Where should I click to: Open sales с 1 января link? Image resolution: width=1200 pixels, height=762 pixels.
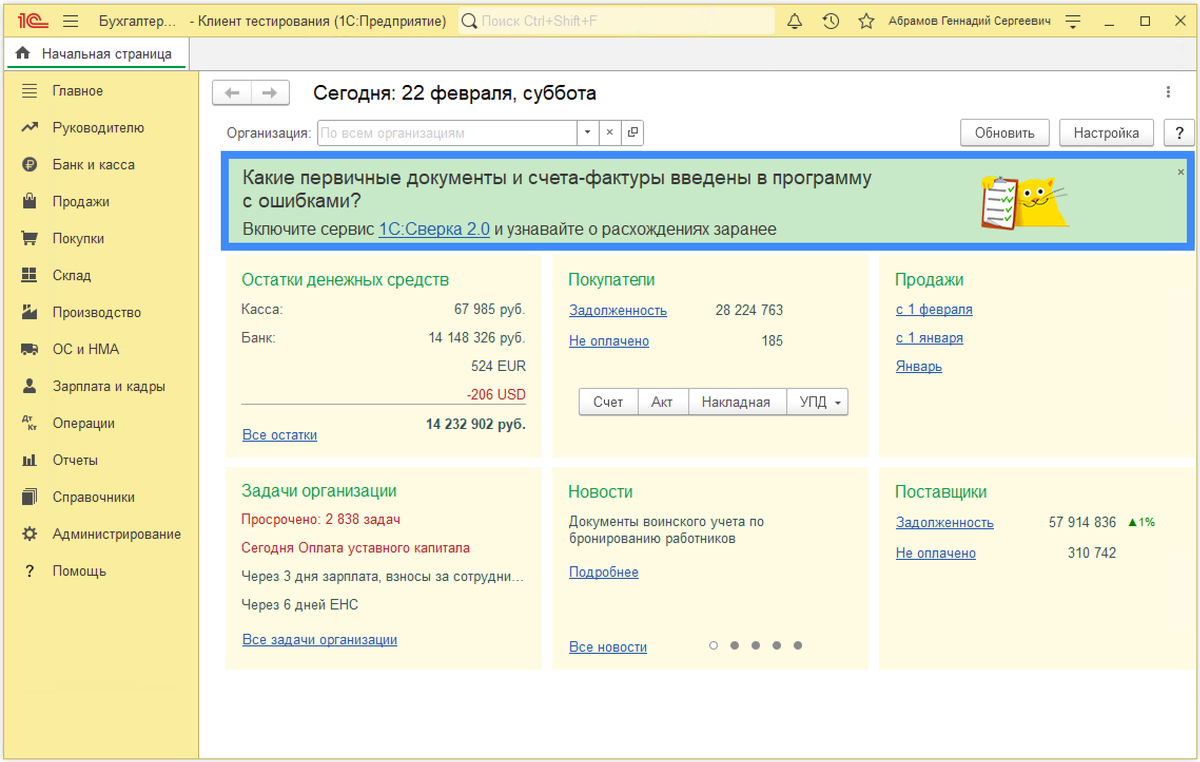(x=930, y=338)
